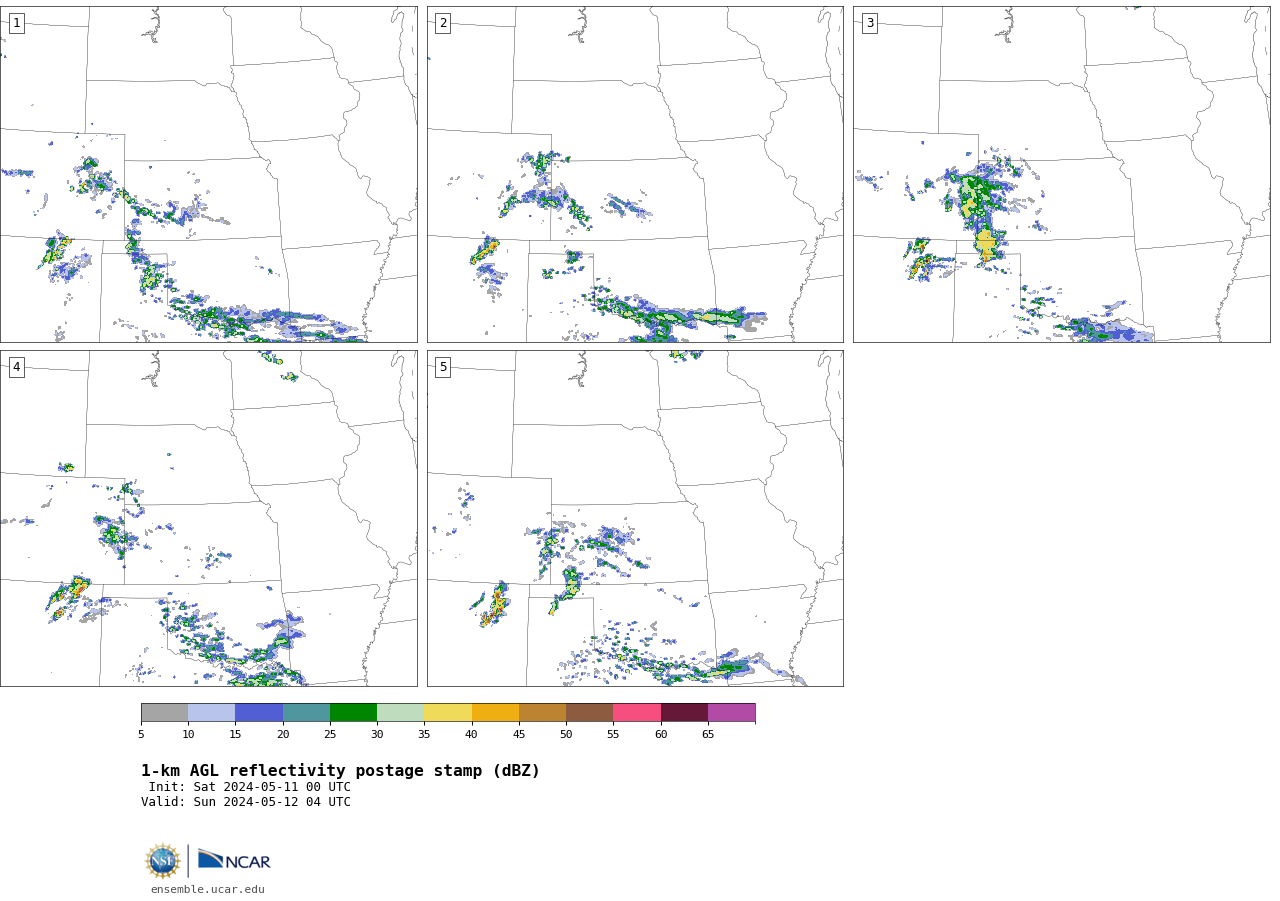This screenshot has width=1280, height=901.
Task: Click the 35 tick label on colorbar
Action: (x=424, y=735)
